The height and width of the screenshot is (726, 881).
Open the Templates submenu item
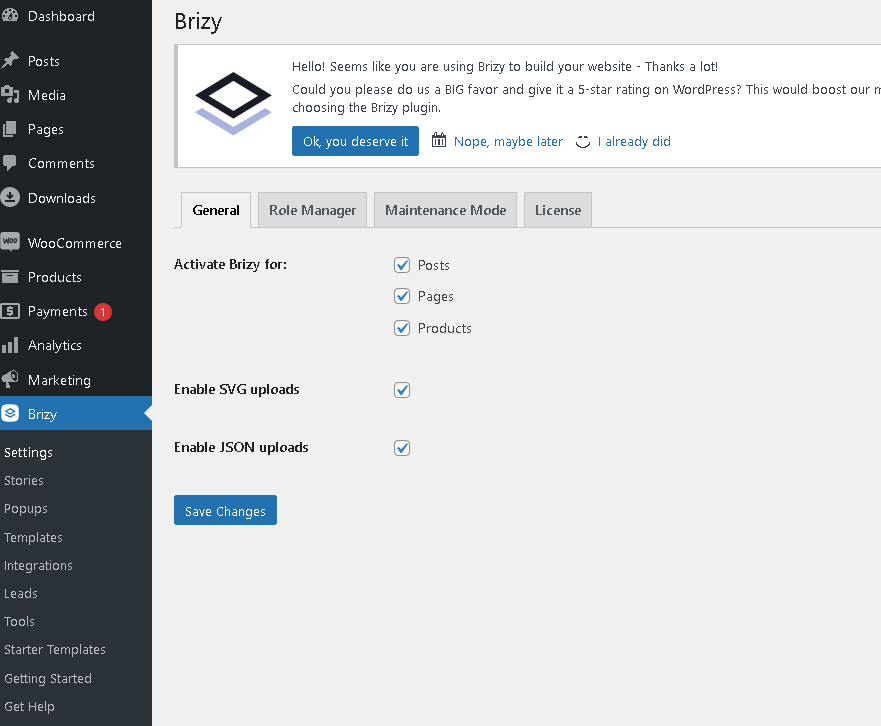[x=33, y=537]
